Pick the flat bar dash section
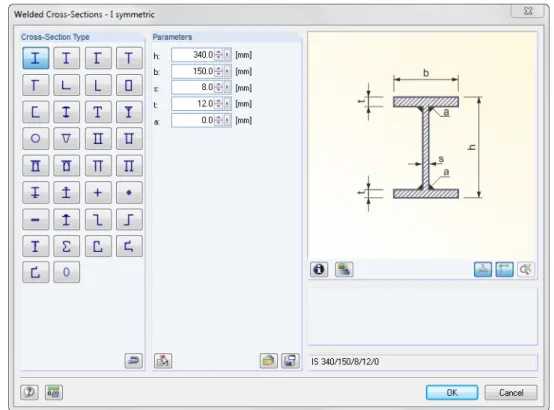This screenshot has height=410, width=554. point(35,219)
